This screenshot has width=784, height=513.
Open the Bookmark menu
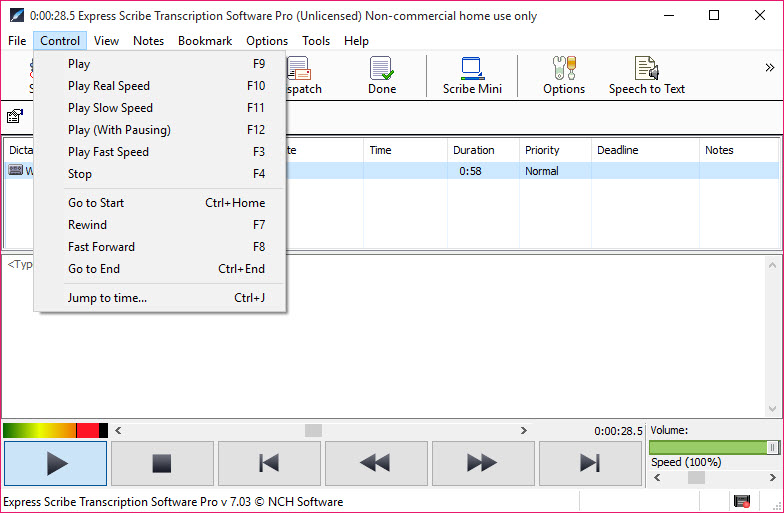(205, 41)
